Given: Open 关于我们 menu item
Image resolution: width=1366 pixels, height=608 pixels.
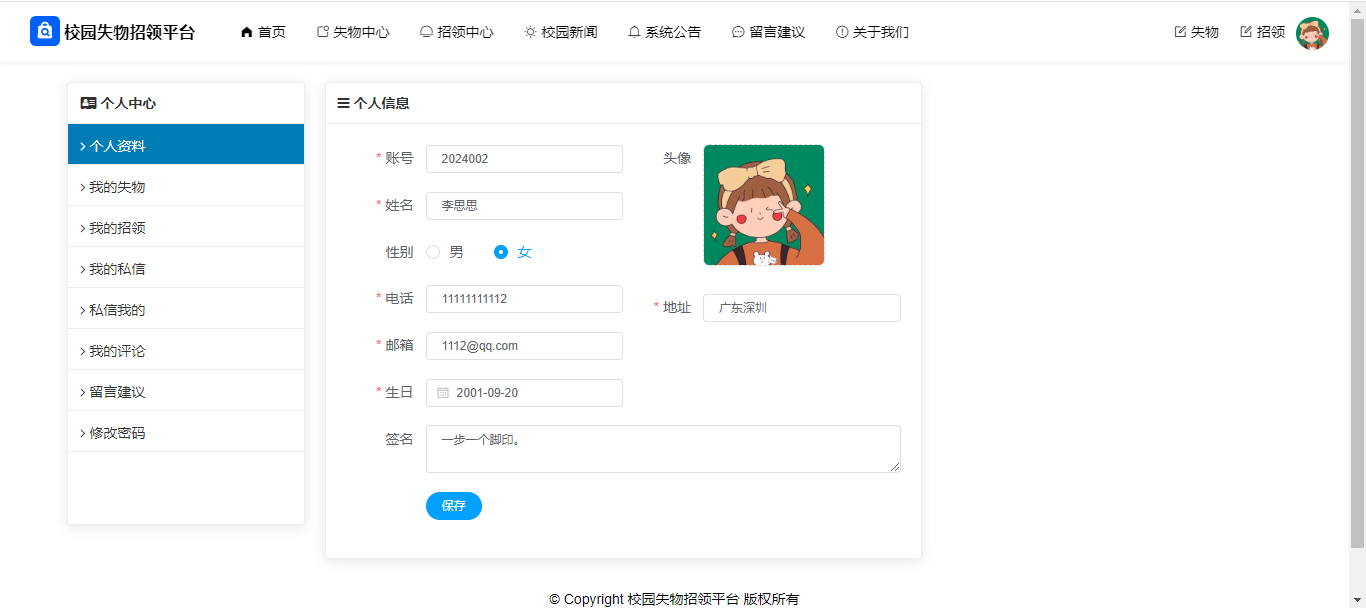Looking at the screenshot, I should pos(873,32).
